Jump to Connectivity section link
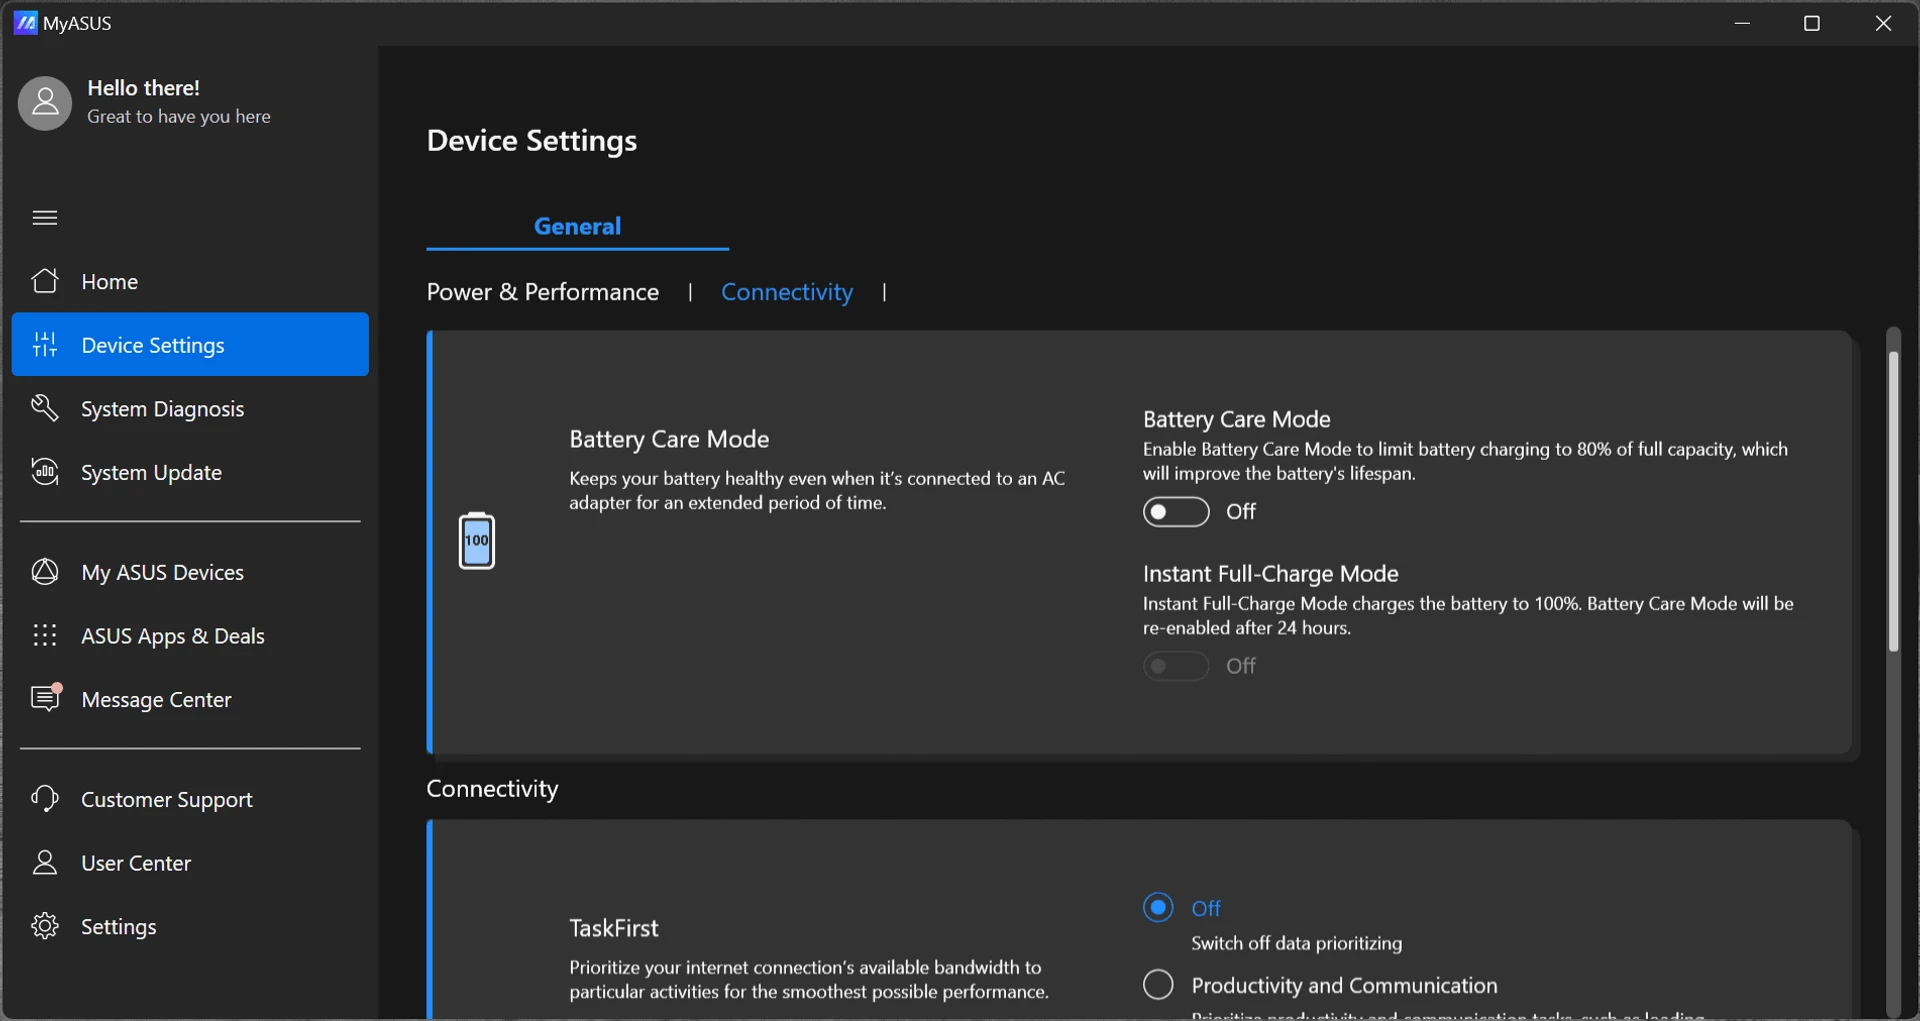The width and height of the screenshot is (1920, 1021). coord(787,292)
